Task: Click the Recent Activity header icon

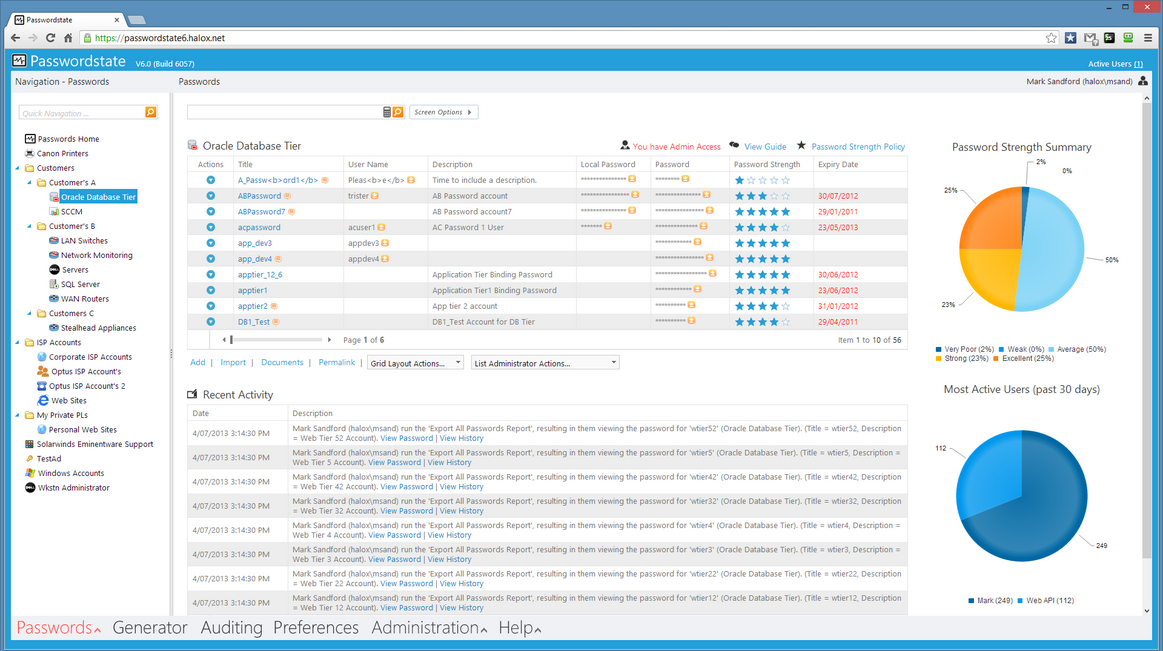Action: pyautogui.click(x=193, y=394)
